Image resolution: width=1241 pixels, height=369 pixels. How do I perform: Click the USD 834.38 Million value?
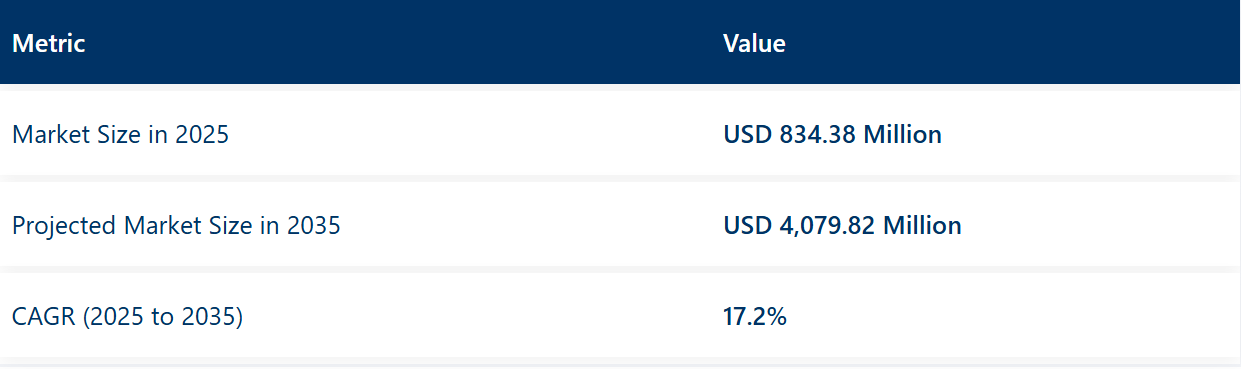pyautogui.click(x=832, y=134)
